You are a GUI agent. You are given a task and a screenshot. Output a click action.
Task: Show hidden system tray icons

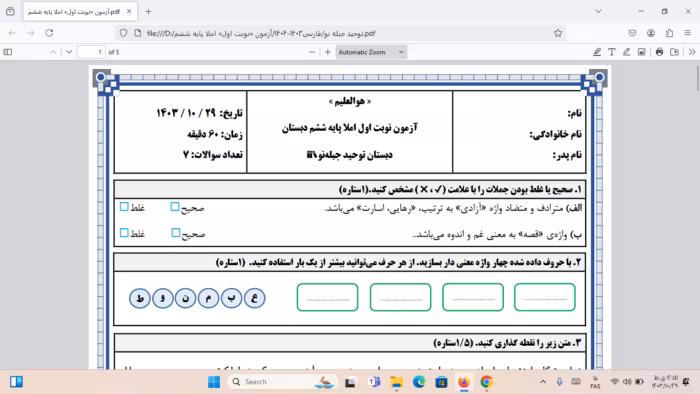543,382
